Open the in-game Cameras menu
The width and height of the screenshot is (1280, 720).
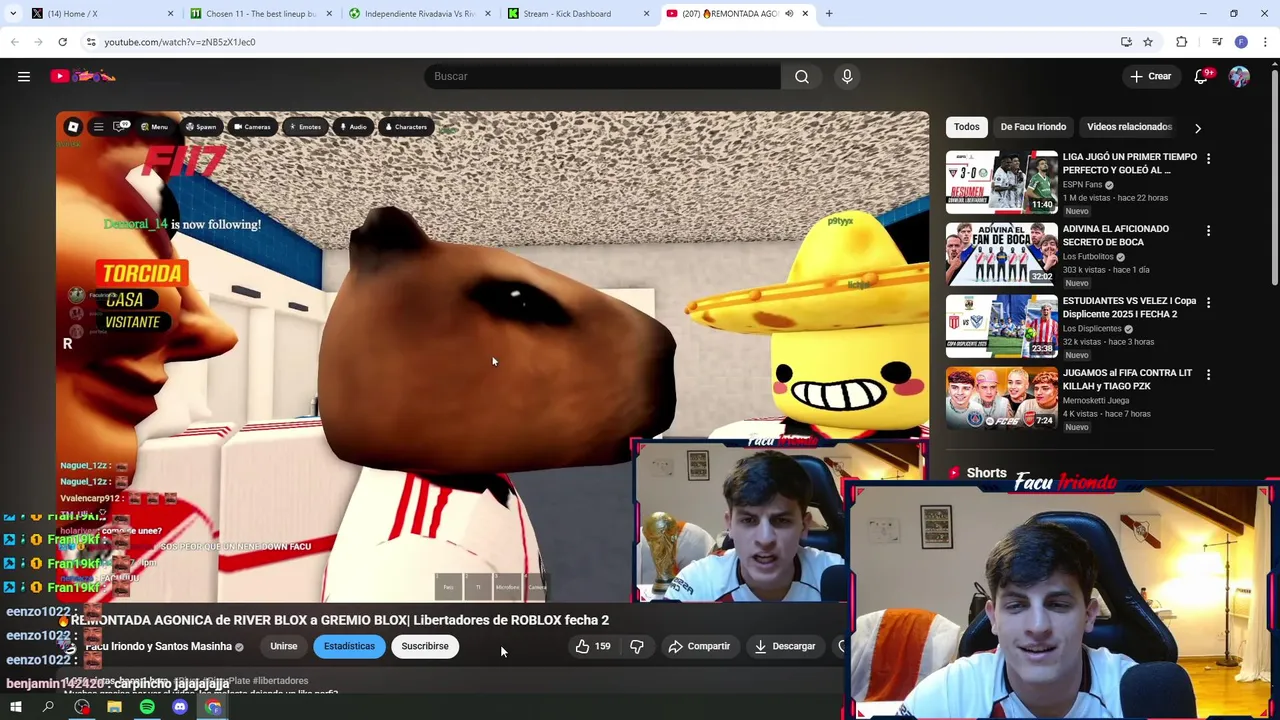click(252, 127)
